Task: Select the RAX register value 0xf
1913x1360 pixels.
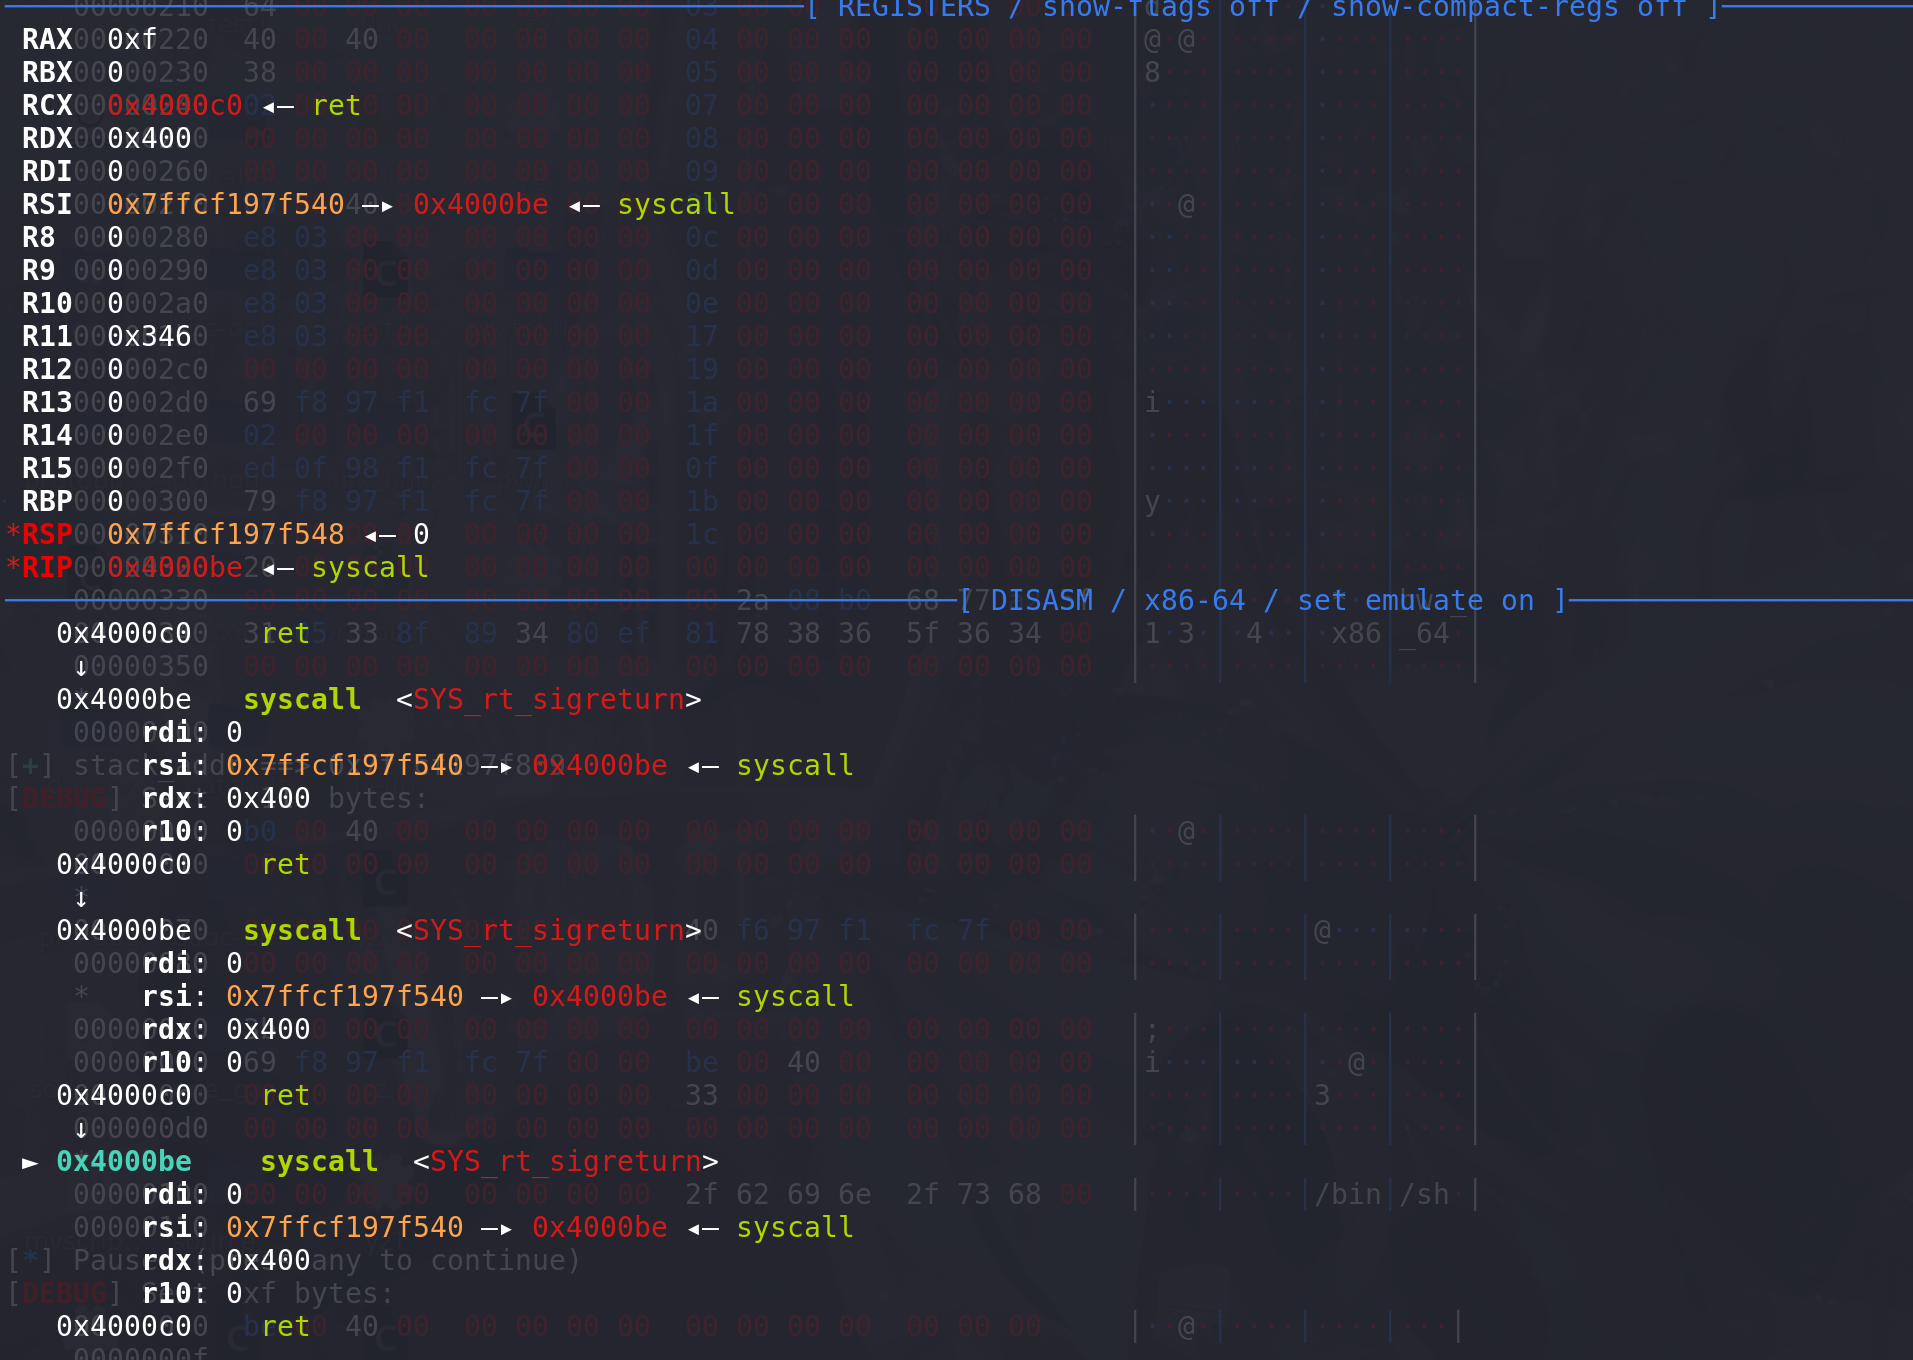Action: 132,39
